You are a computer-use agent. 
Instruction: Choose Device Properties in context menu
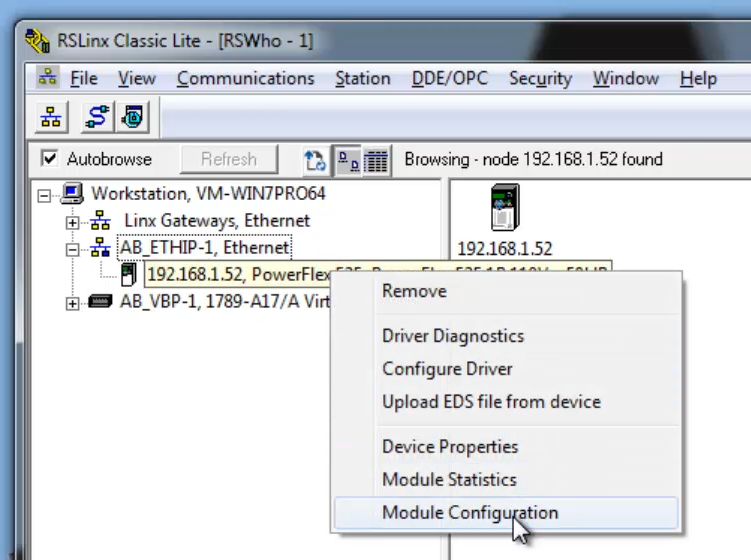[506, 446]
